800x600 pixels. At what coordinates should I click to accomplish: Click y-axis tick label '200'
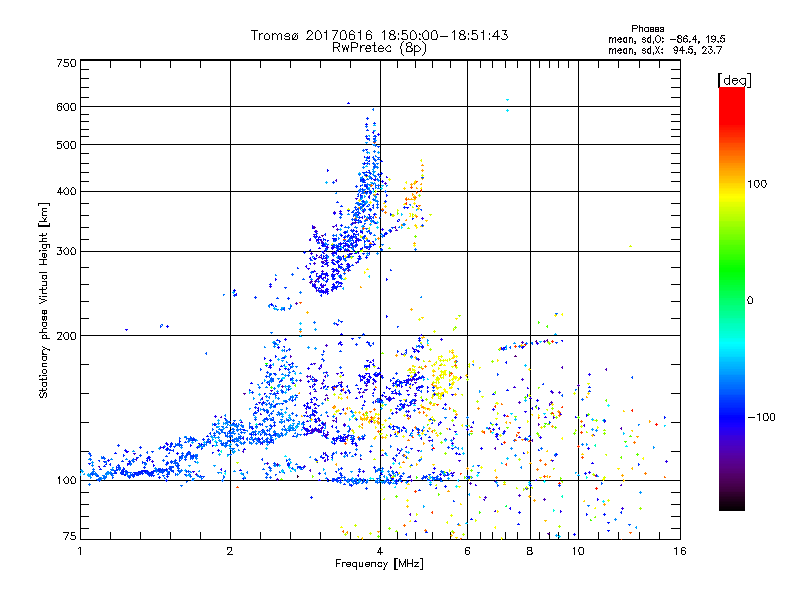tap(67, 336)
